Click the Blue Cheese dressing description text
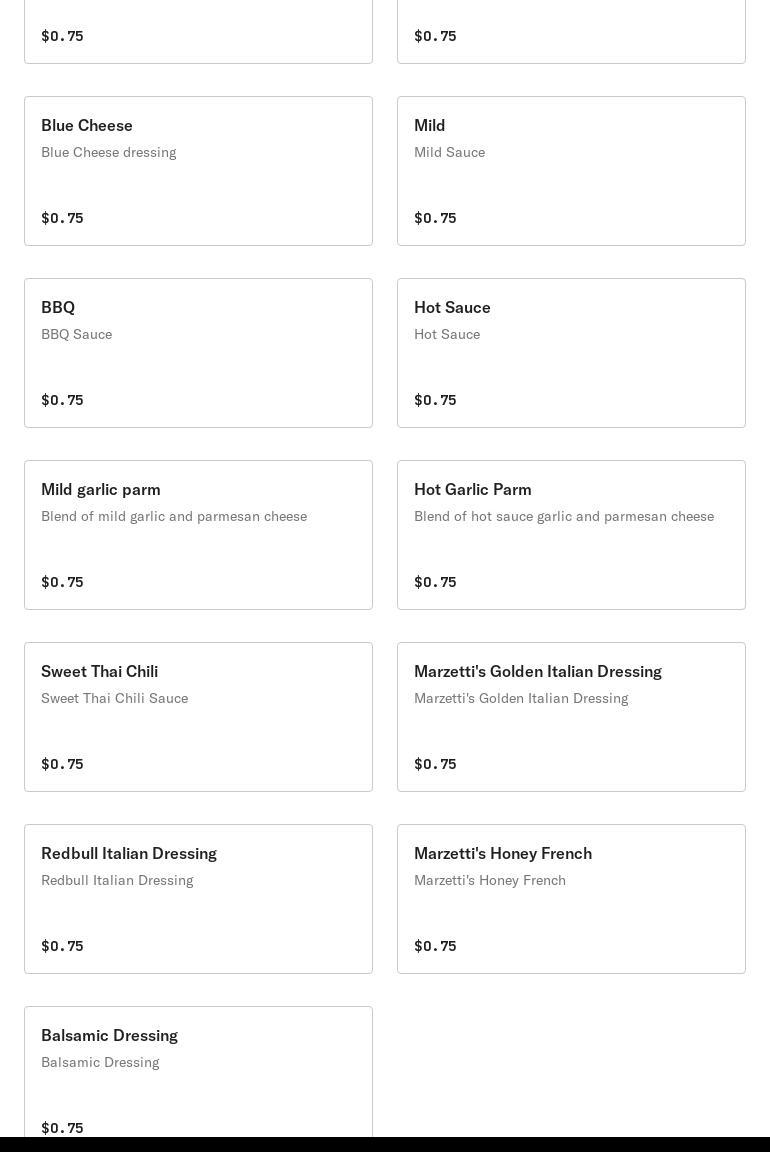 pos(108,152)
